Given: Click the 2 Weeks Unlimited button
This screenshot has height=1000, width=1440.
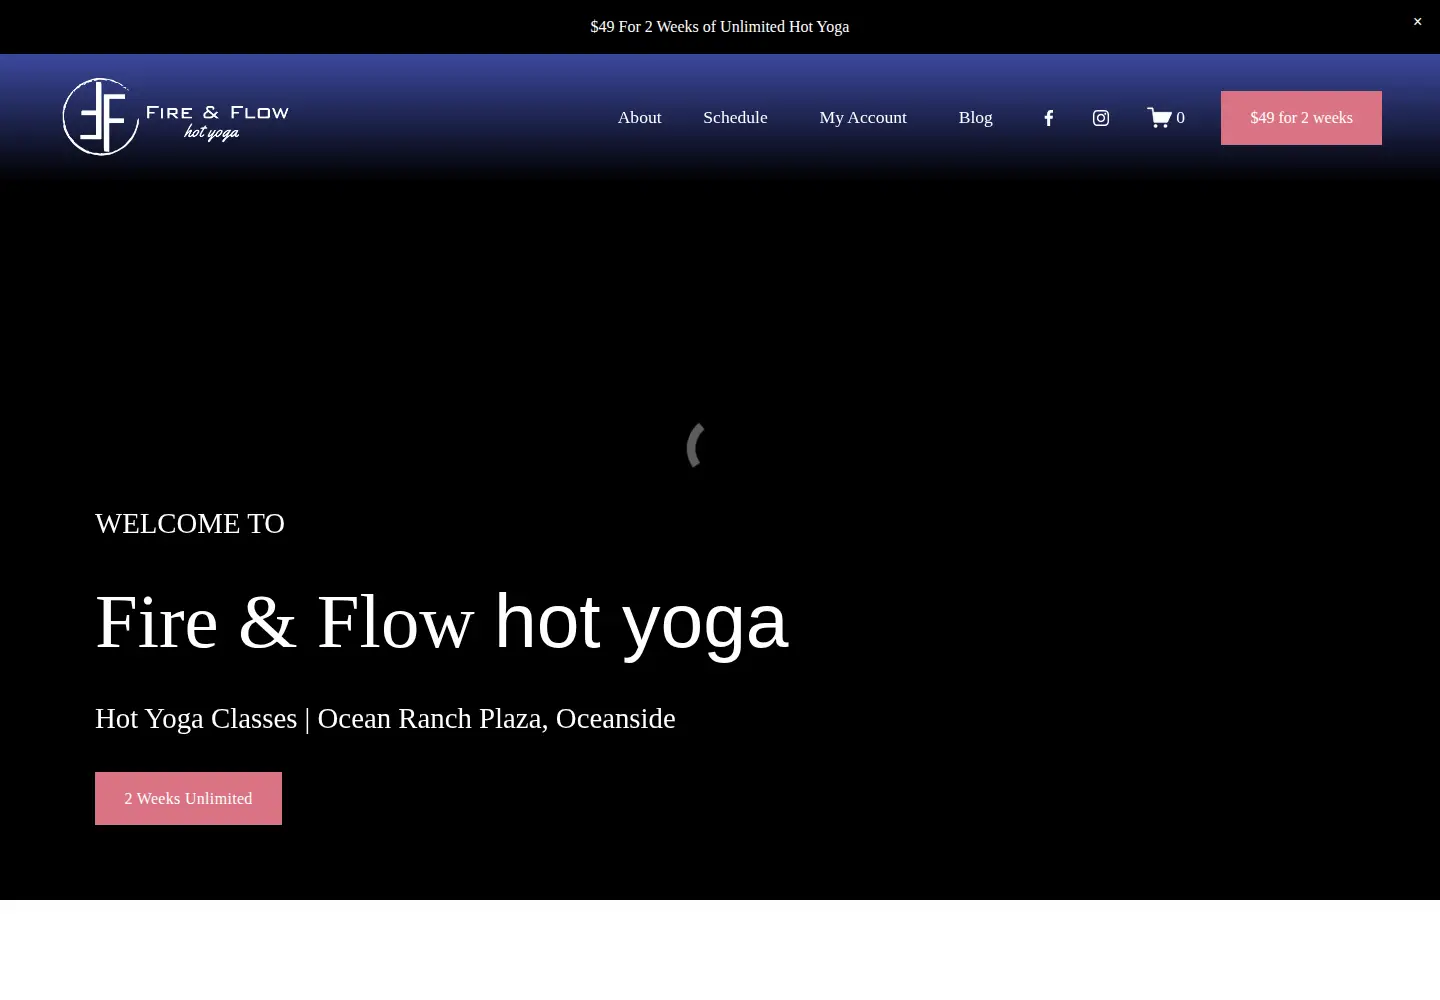Looking at the screenshot, I should [188, 798].
